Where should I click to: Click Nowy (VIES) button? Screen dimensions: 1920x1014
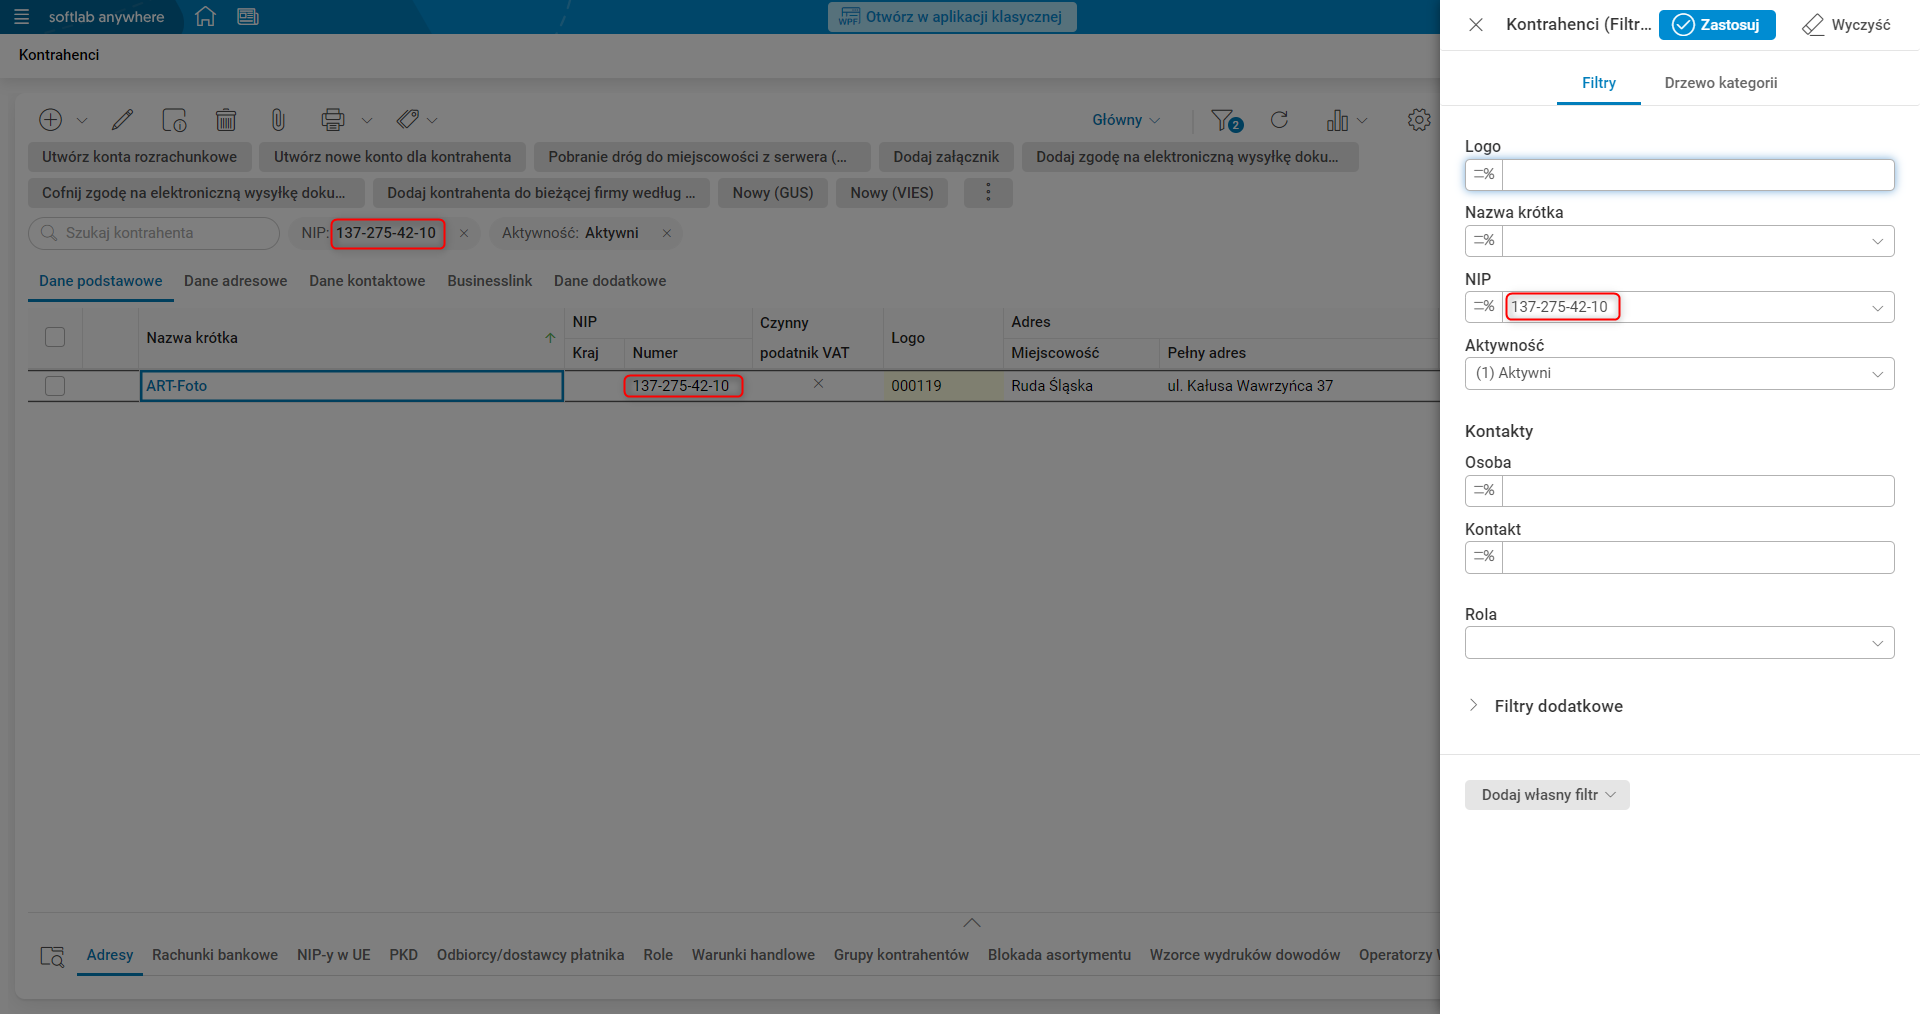pos(892,193)
